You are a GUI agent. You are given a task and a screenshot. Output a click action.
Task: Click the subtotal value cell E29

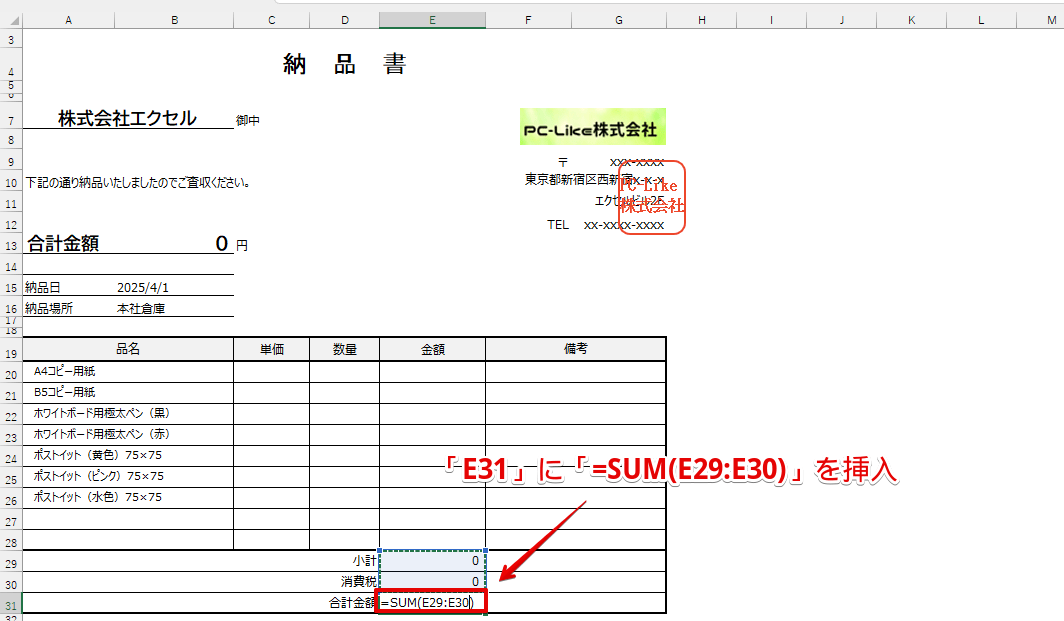[x=432, y=561]
